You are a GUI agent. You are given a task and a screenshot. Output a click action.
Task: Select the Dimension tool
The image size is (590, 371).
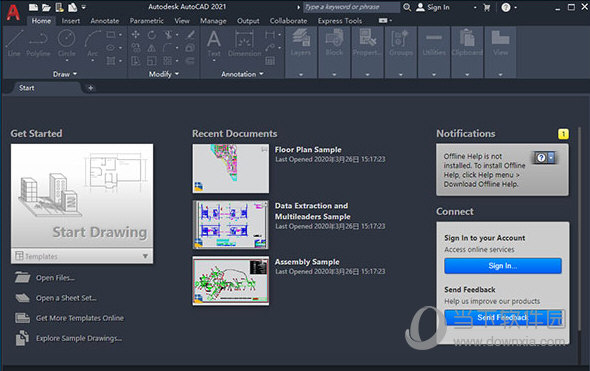point(244,43)
